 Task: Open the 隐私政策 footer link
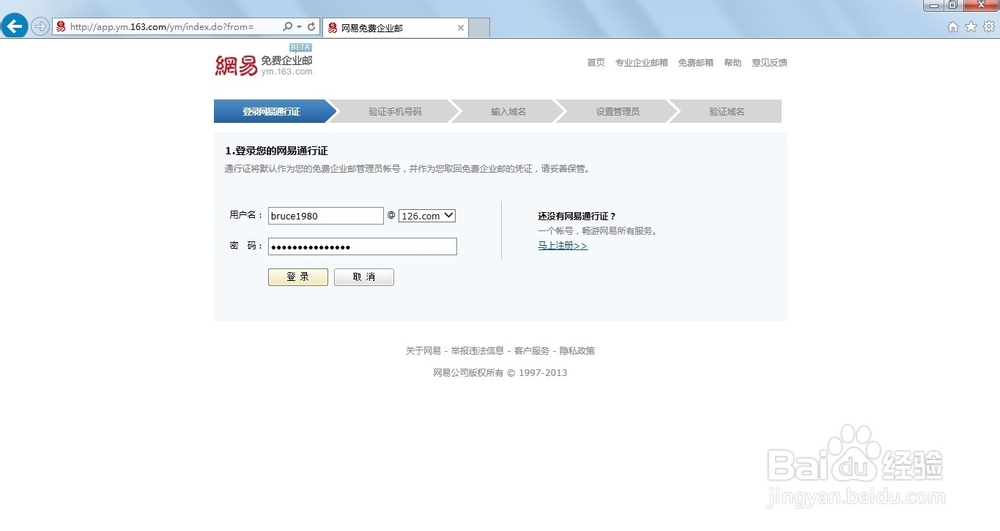577,351
